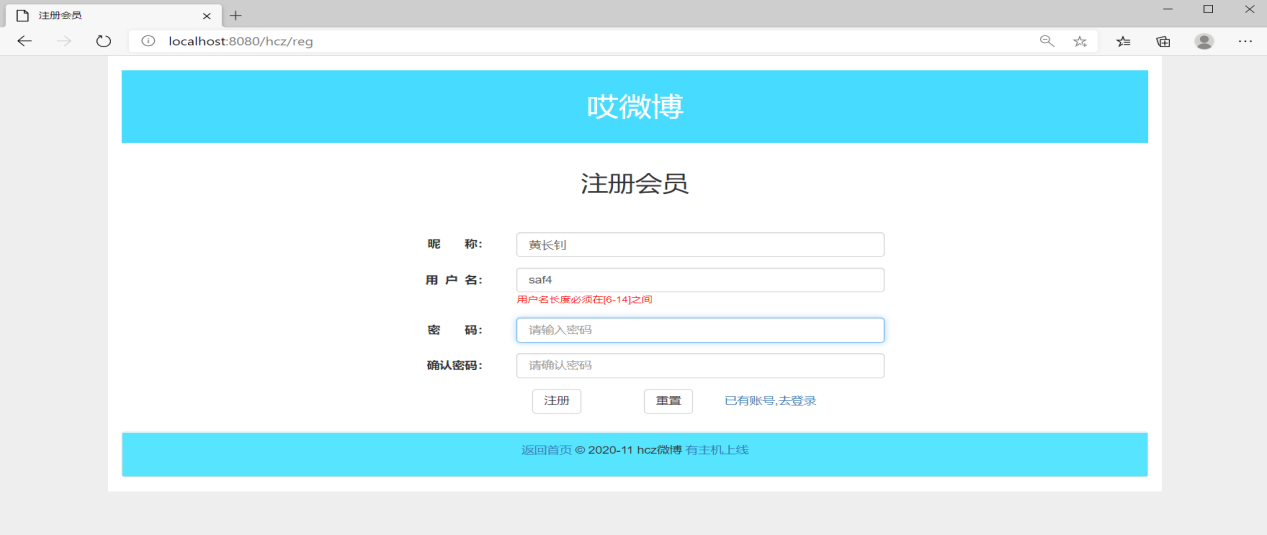The width and height of the screenshot is (1267, 535).
Task: Click the site info icon in address bar
Action: tap(148, 41)
